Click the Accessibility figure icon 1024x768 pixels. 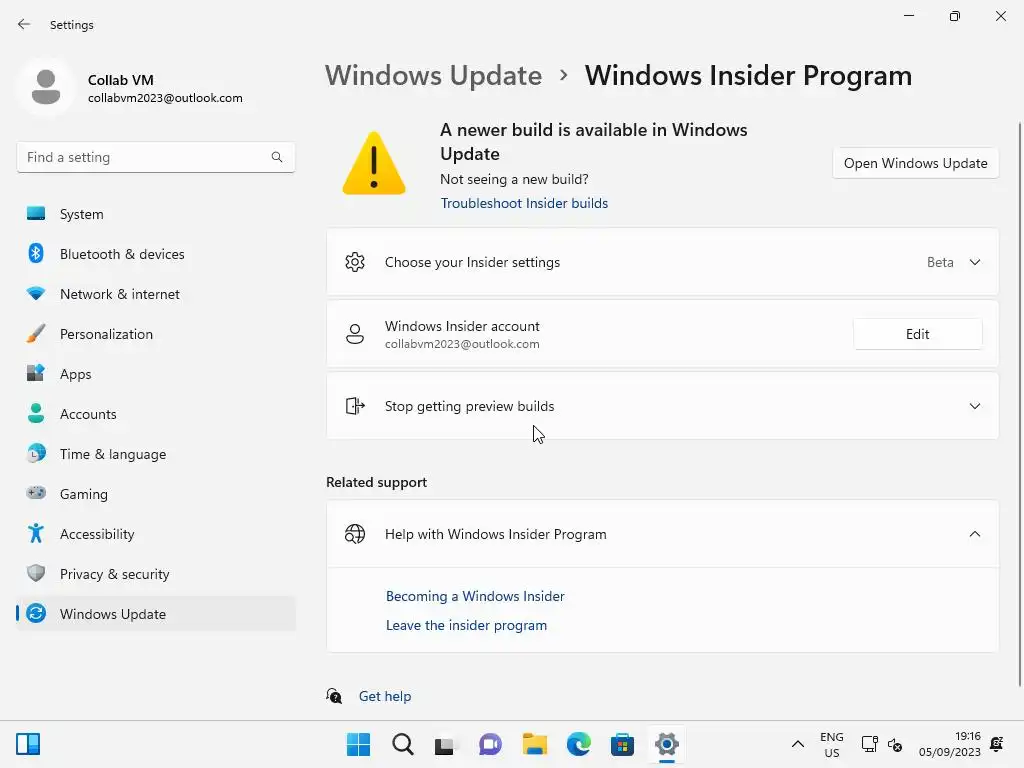click(36, 534)
